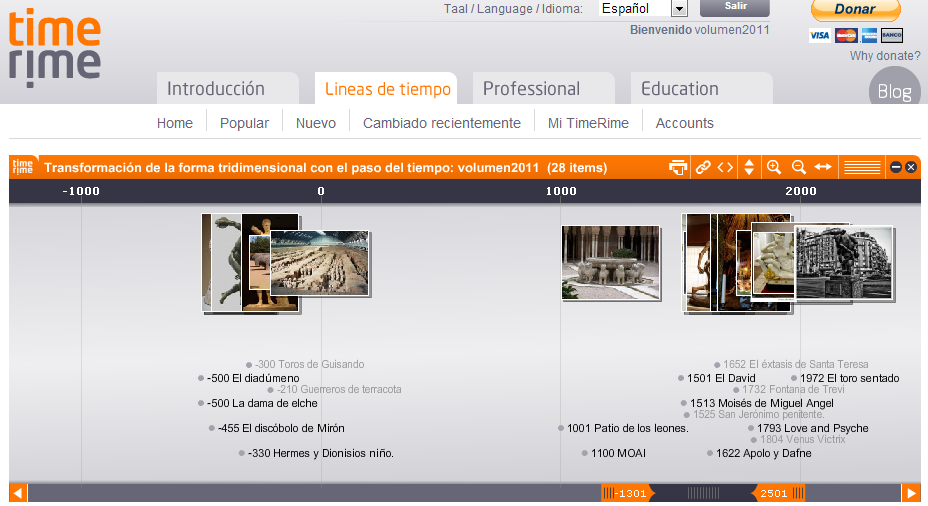Open the Accounts submenu item
Screen dimensions: 928x506
point(685,123)
